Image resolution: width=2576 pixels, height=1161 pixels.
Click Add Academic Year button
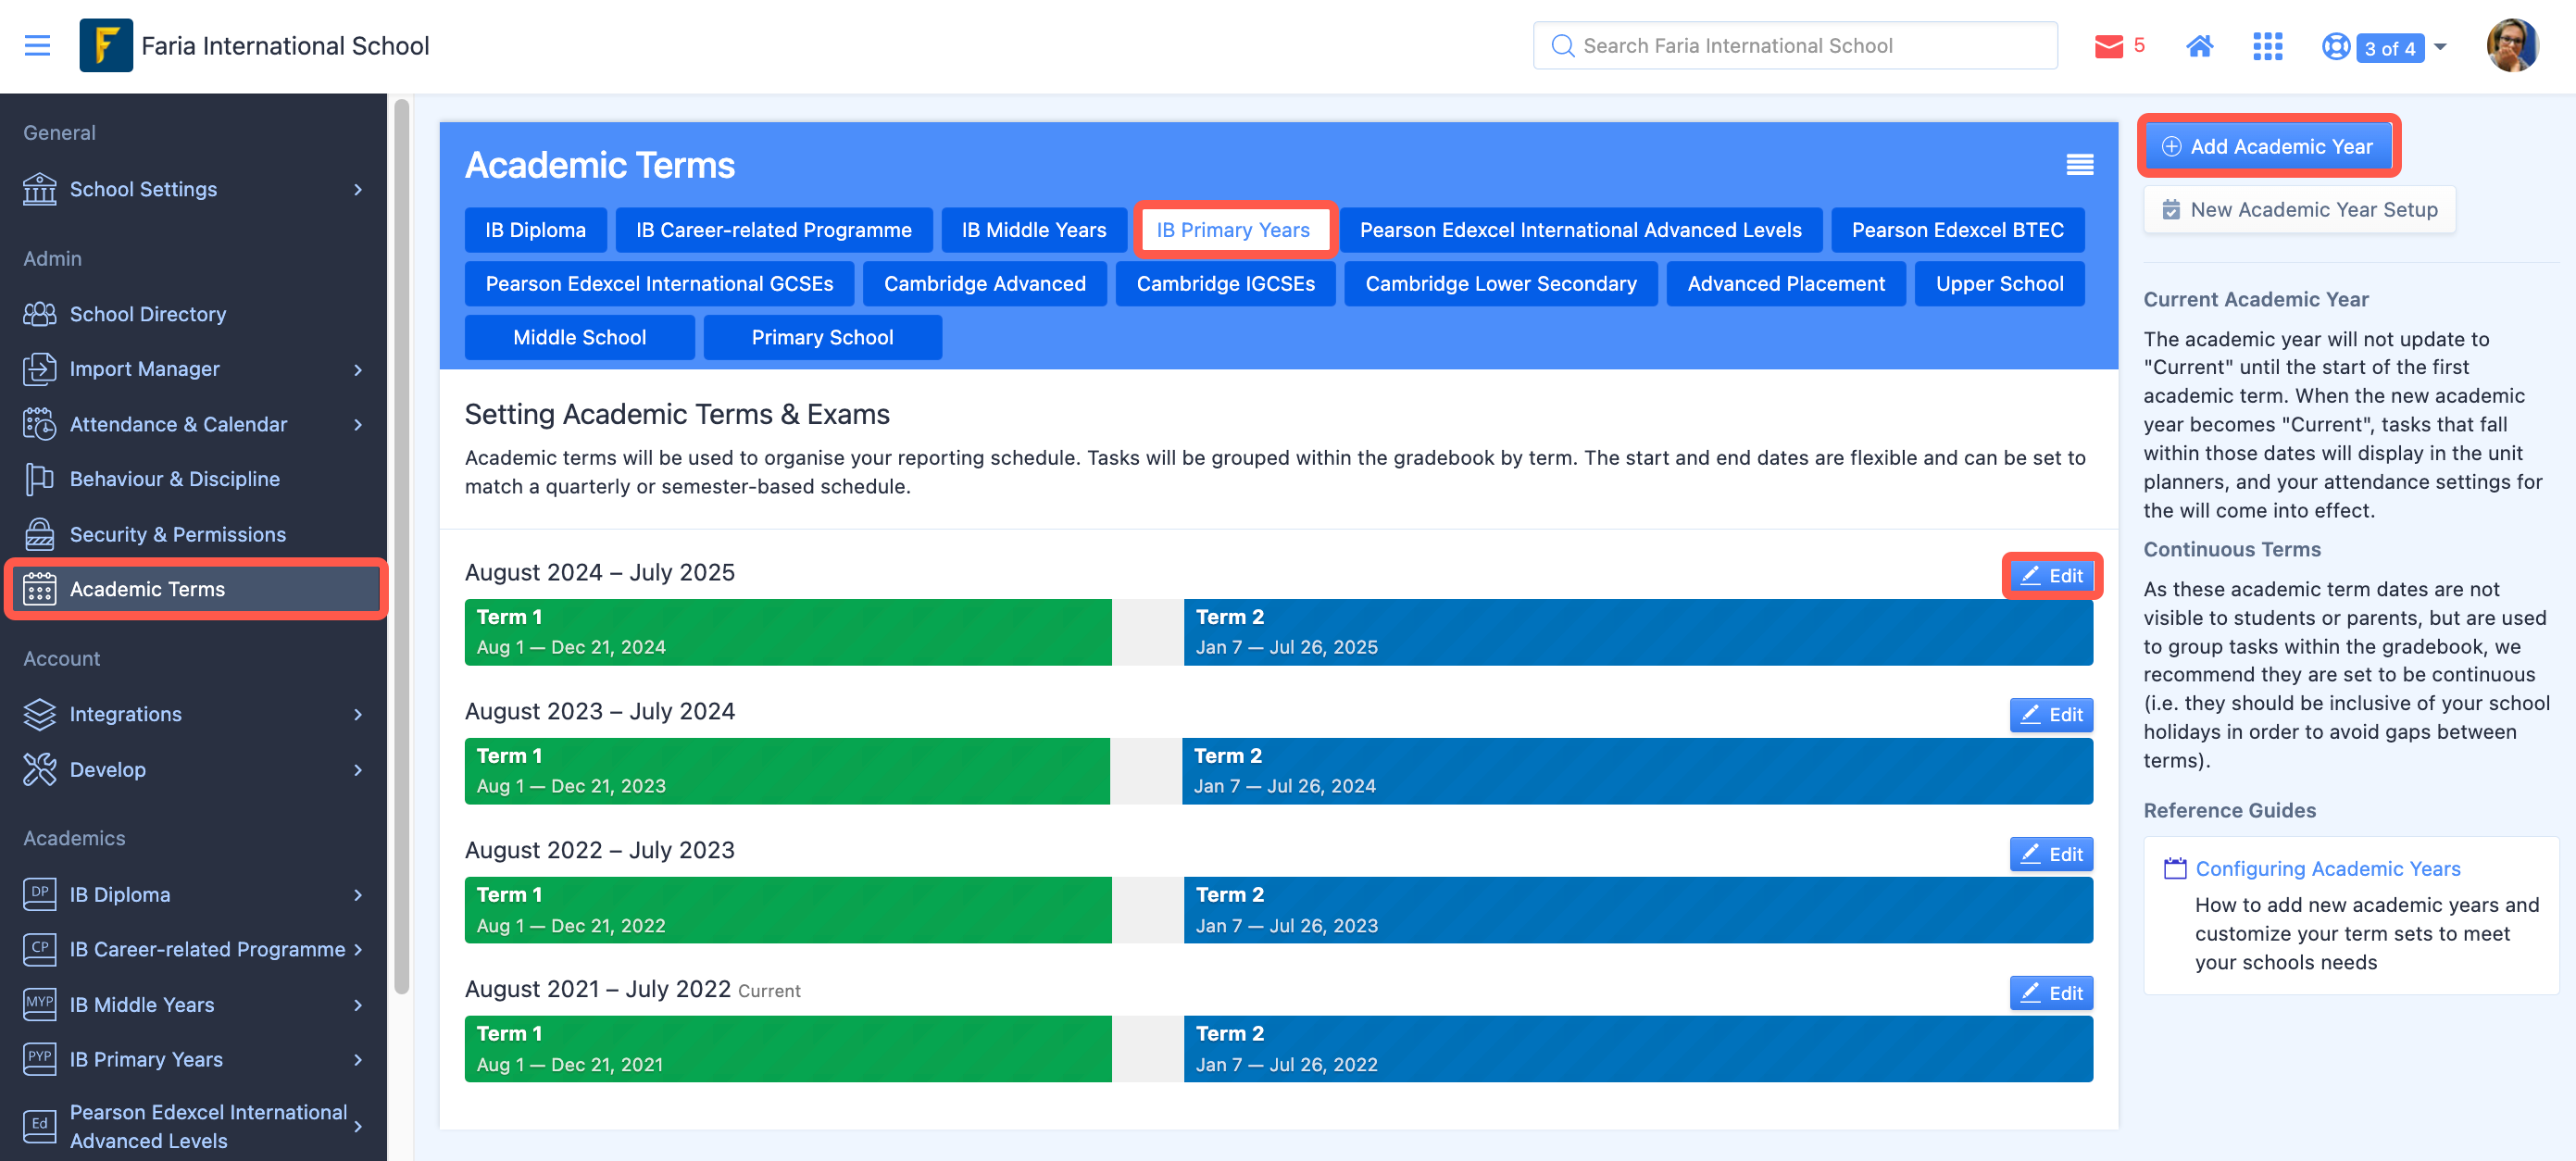click(x=2268, y=146)
